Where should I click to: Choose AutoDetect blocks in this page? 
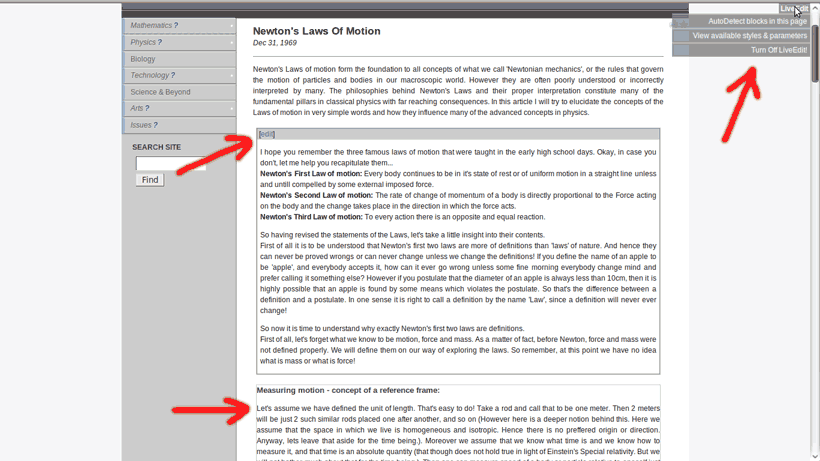click(757, 21)
